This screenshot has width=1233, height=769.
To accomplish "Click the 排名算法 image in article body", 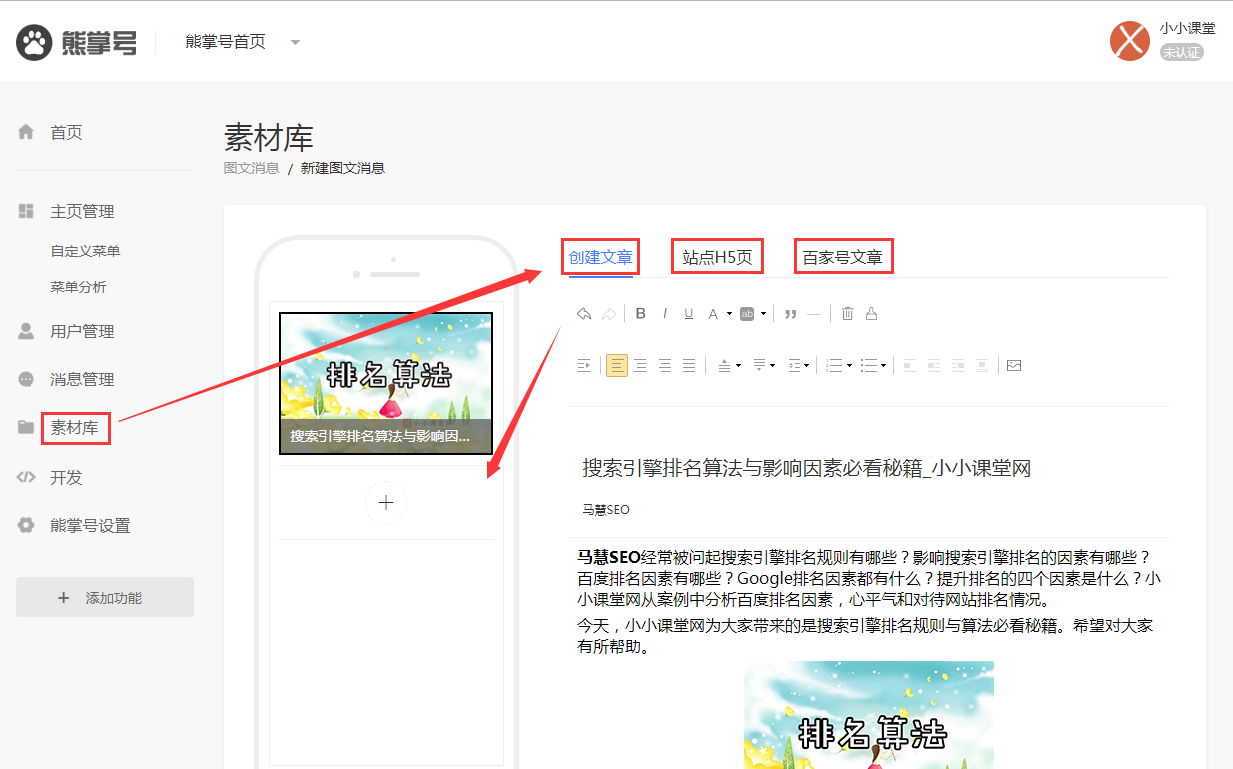I will click(x=868, y=715).
